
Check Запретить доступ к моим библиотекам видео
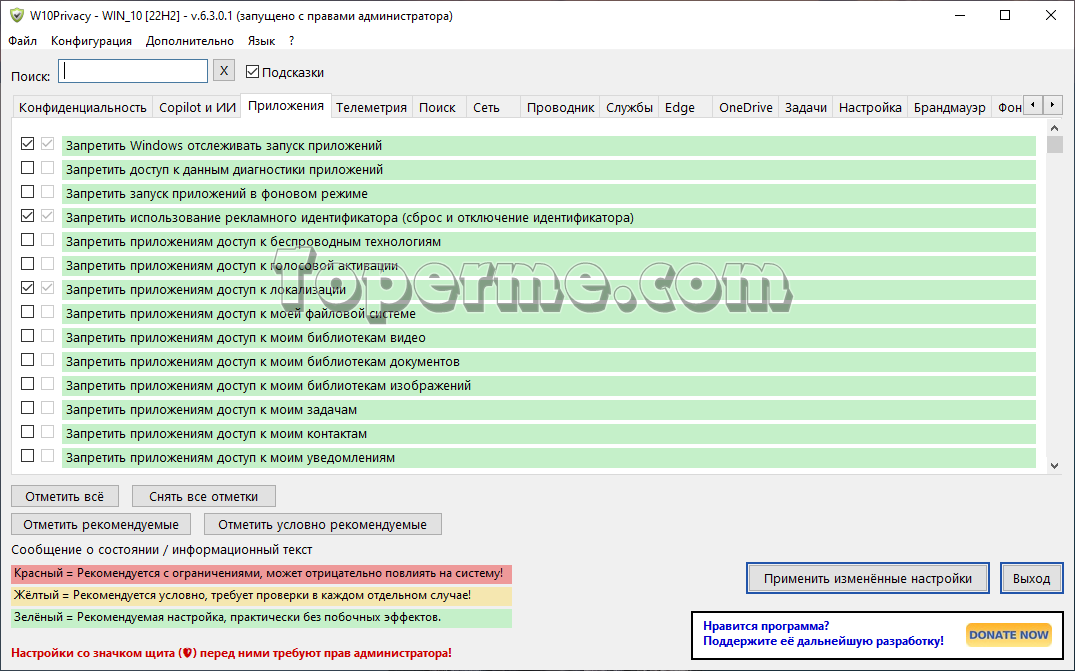pos(27,336)
